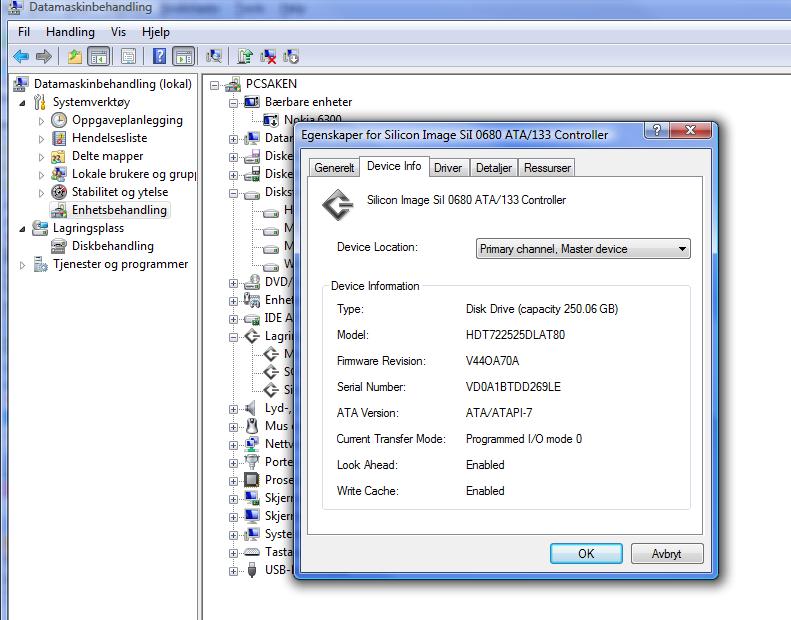This screenshot has width=791, height=620.
Task: Collapse the Systemverktøy node
Action: click(x=22, y=103)
